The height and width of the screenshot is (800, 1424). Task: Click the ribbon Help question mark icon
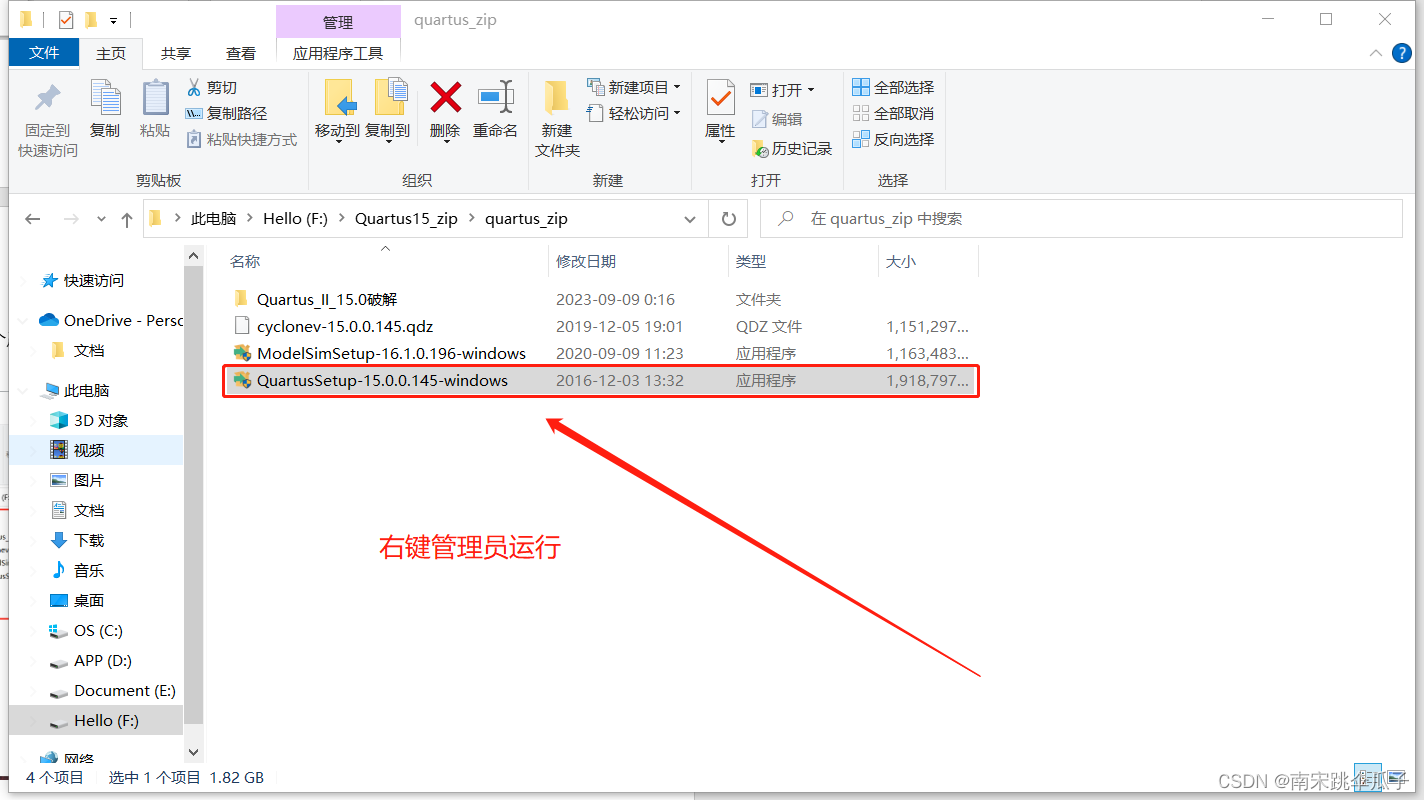coord(1403,53)
